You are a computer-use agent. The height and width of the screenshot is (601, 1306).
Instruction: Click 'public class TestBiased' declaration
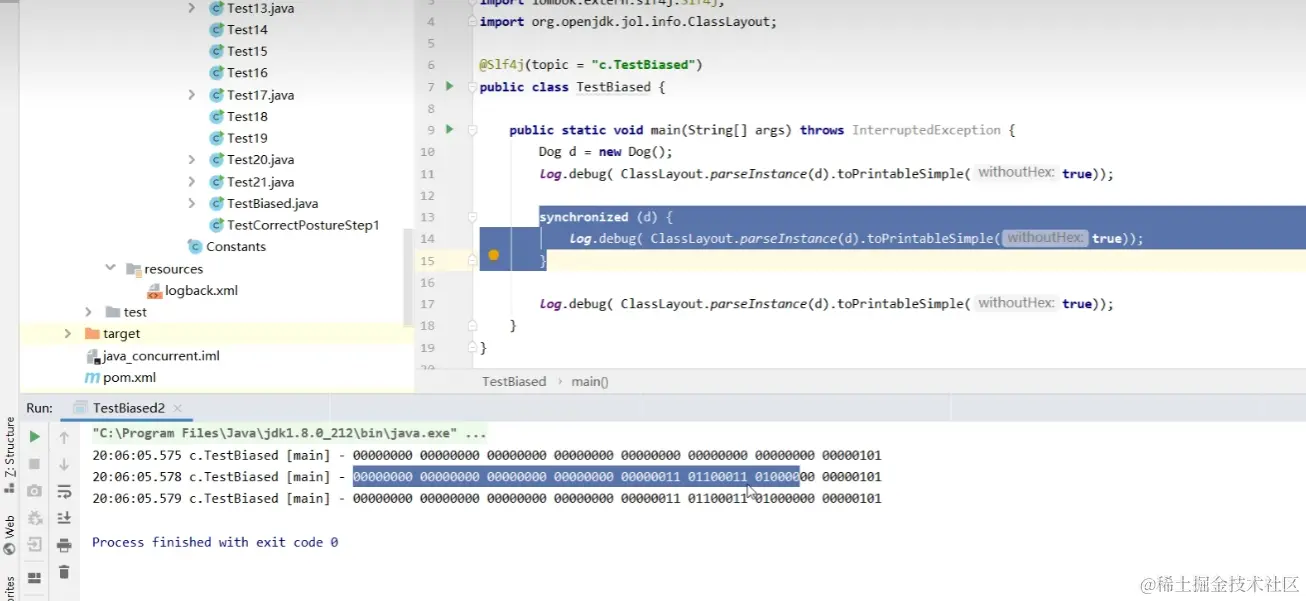572,87
